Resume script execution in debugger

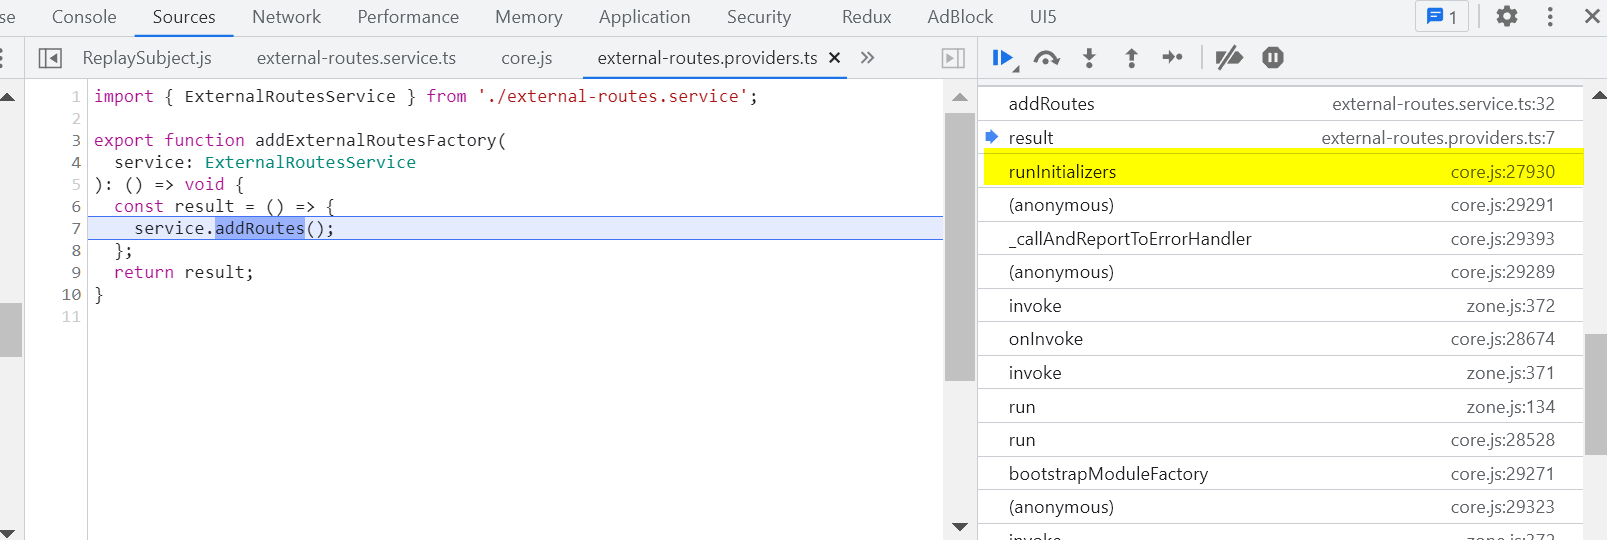[1002, 58]
